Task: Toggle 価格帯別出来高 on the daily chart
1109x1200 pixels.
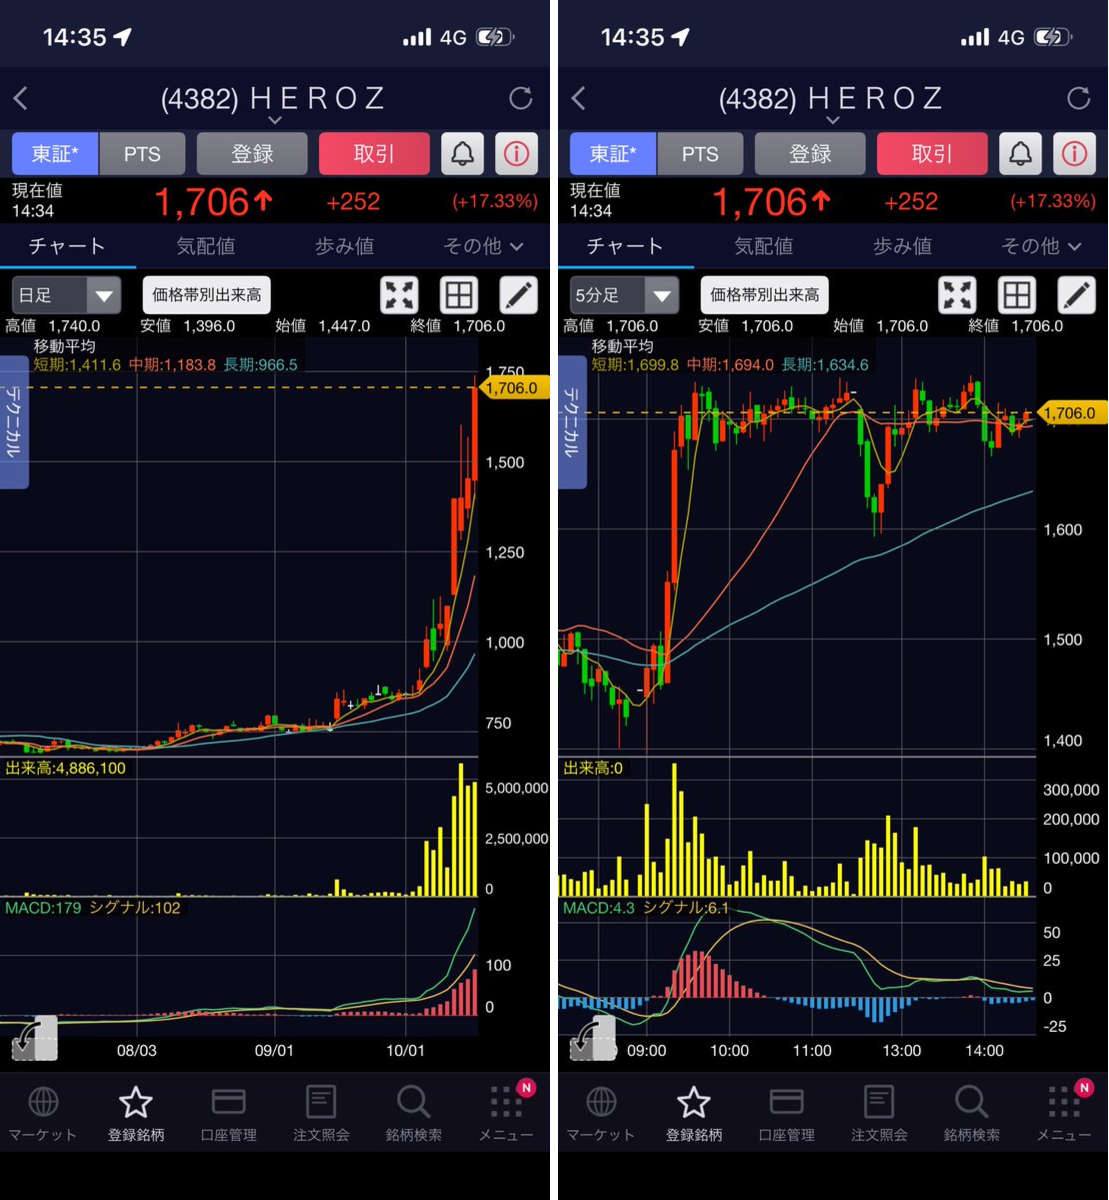Action: [x=207, y=295]
